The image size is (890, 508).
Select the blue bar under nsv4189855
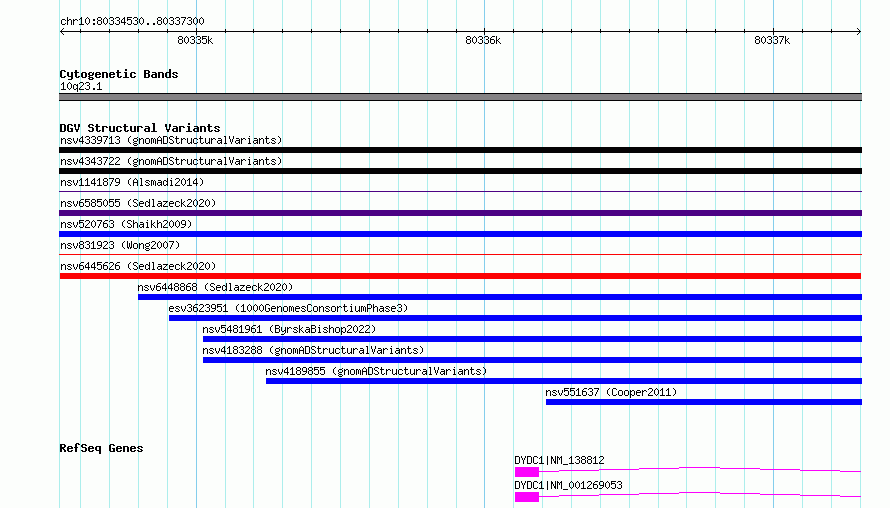pos(564,381)
